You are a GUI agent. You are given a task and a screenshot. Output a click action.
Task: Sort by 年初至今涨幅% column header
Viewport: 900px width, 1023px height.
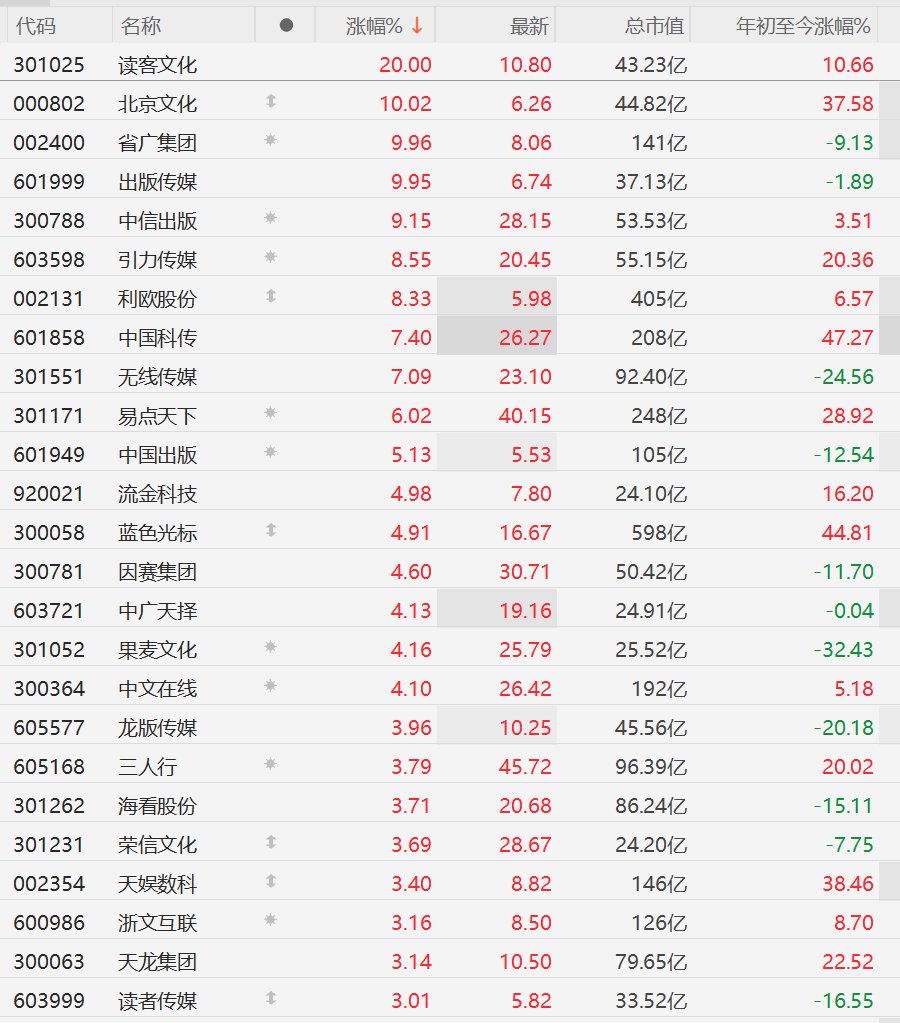click(x=803, y=26)
